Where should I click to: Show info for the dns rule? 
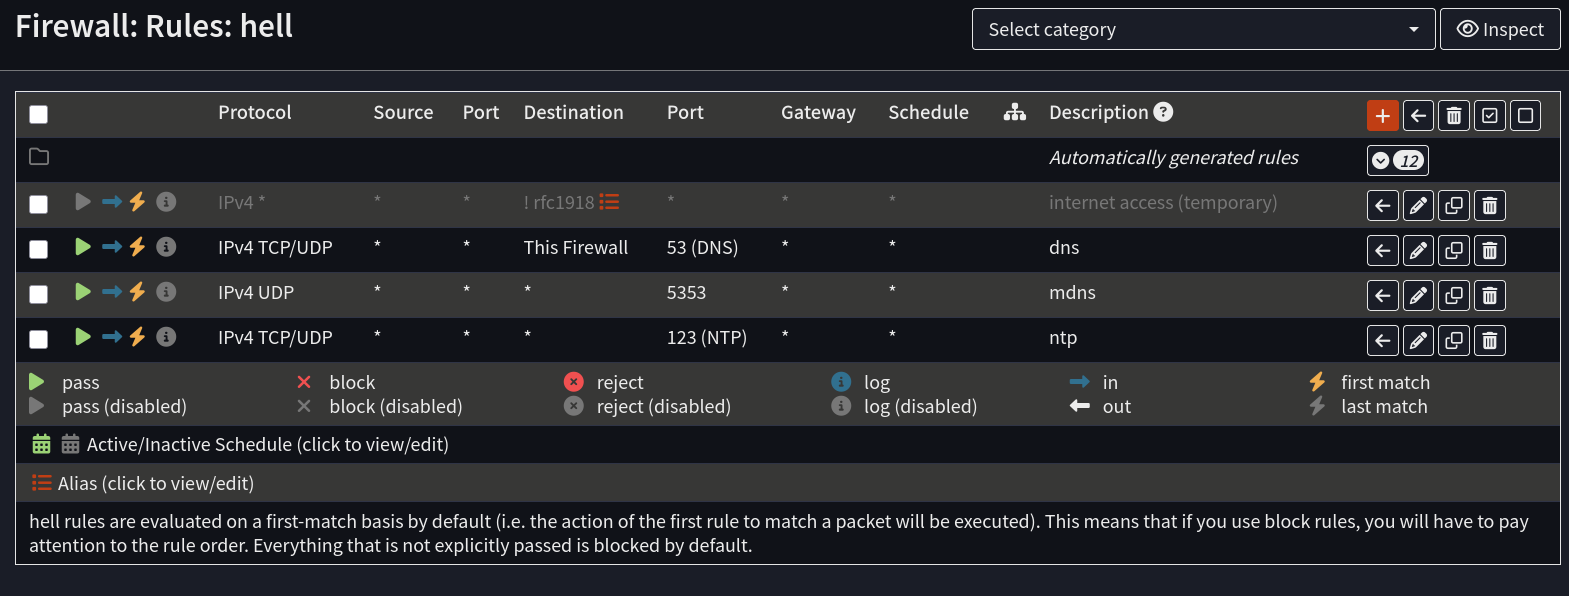coord(166,246)
